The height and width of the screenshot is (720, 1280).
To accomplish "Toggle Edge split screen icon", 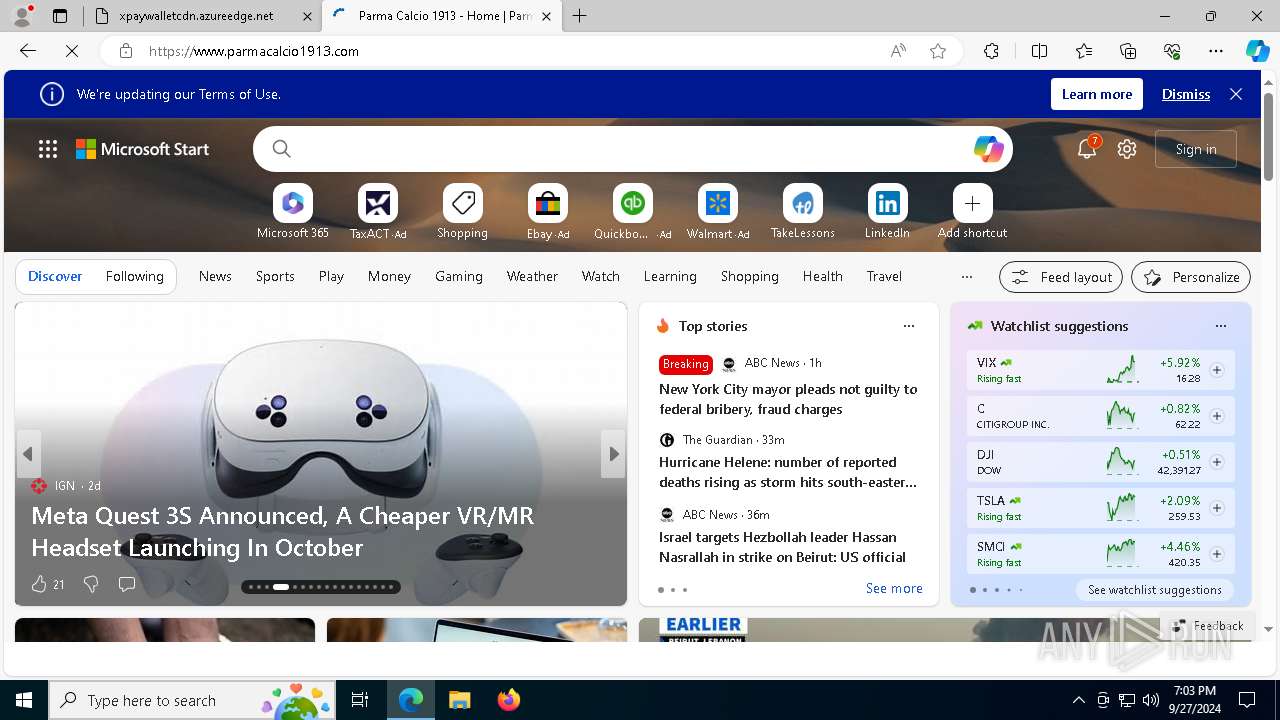I will point(1039,51).
